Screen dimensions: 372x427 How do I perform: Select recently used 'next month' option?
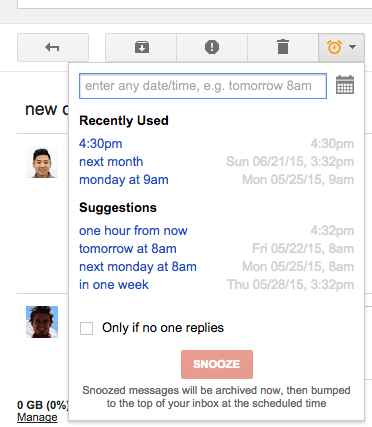[111, 162]
